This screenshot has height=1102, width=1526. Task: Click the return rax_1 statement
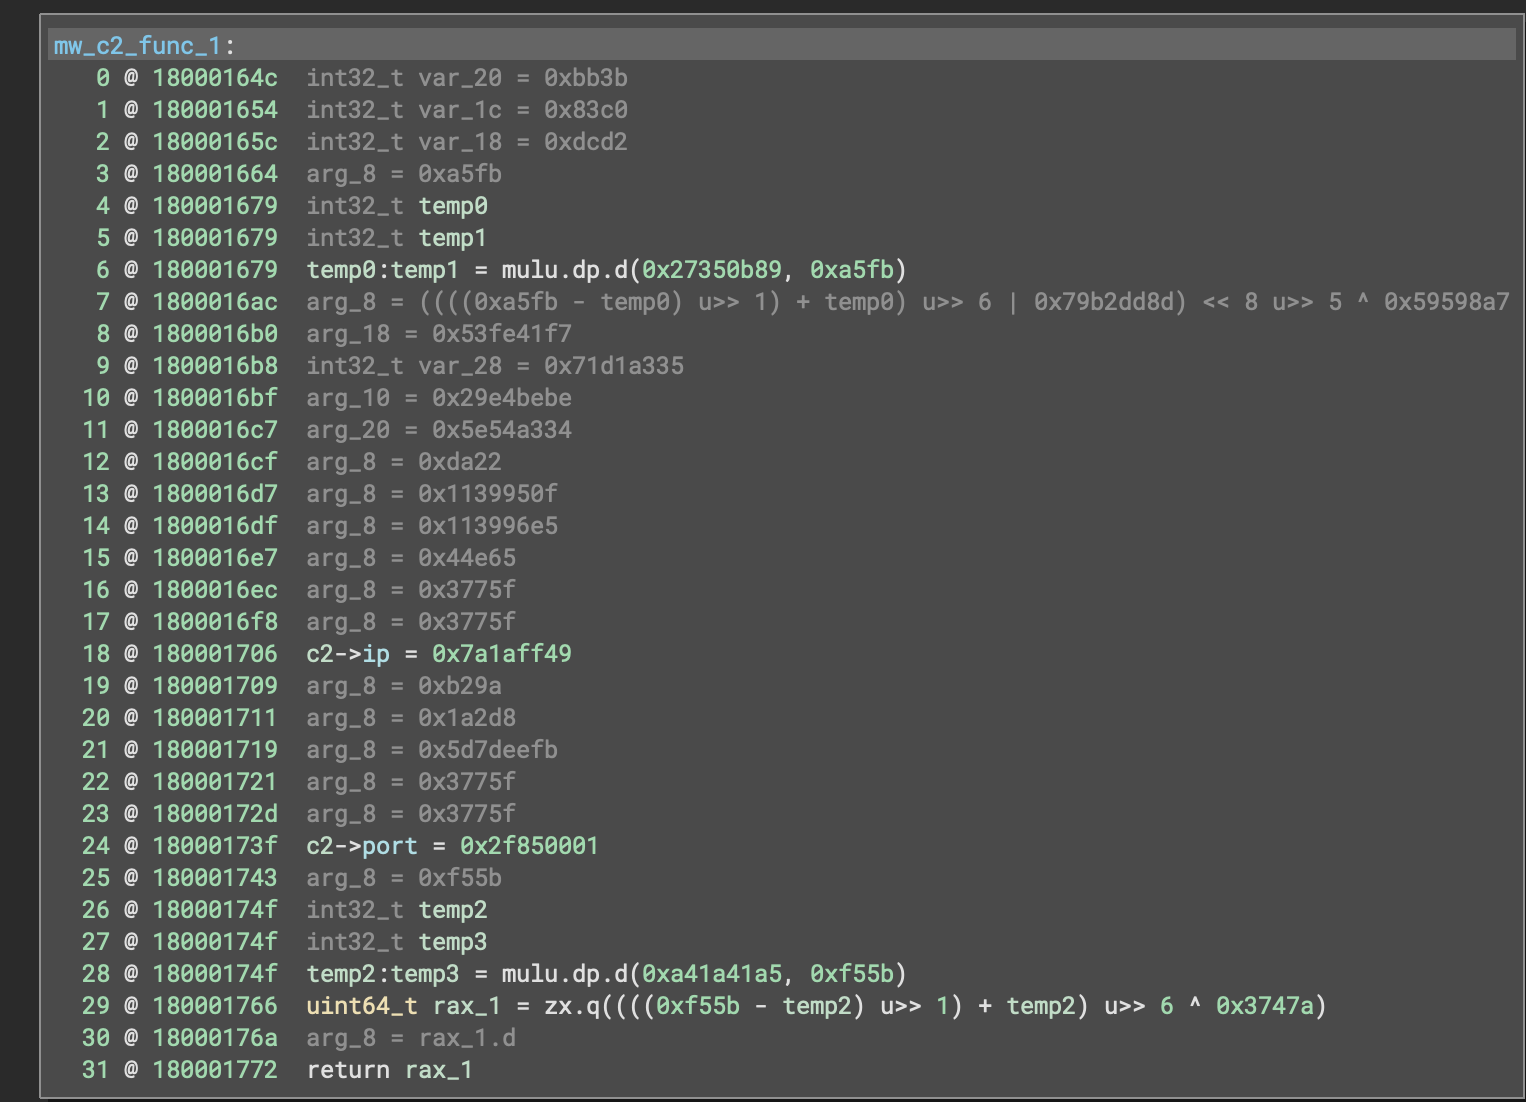tap(389, 1069)
